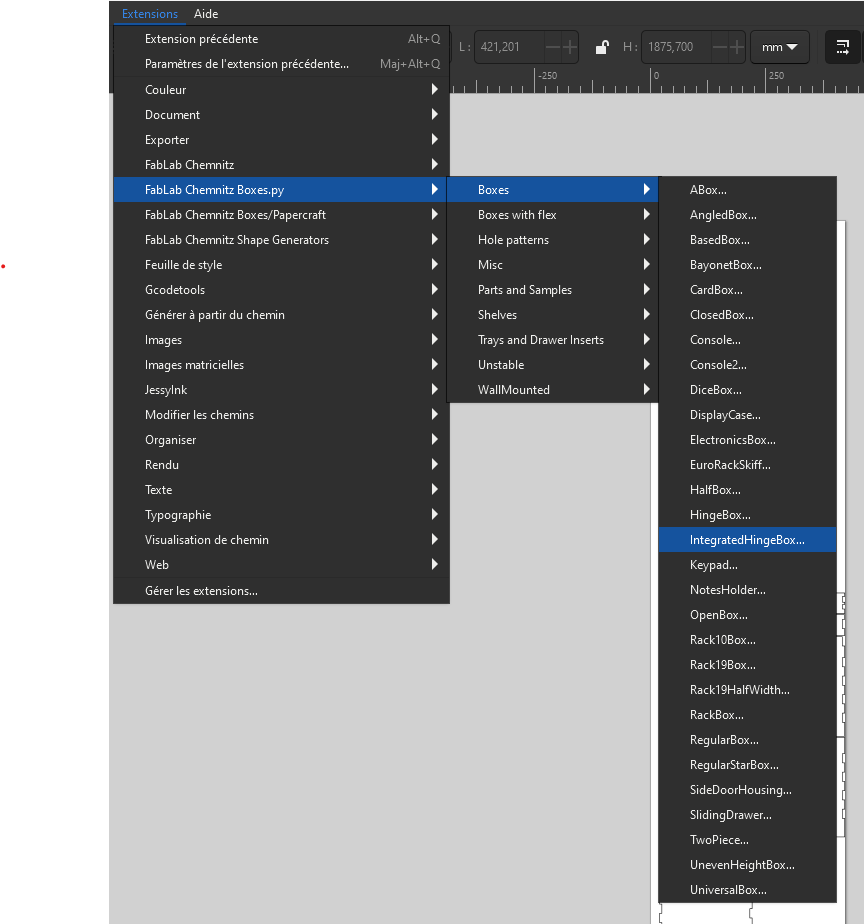
Task: Click the L width input field
Action: [510, 47]
